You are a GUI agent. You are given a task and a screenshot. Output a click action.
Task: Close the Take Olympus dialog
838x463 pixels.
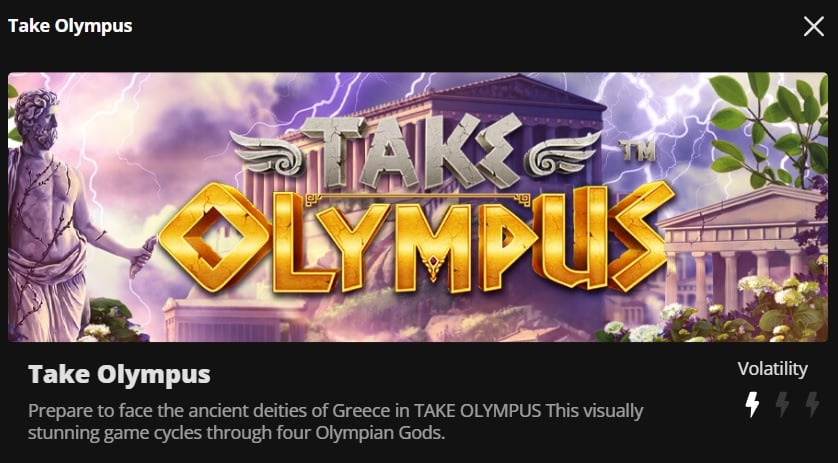point(813,26)
